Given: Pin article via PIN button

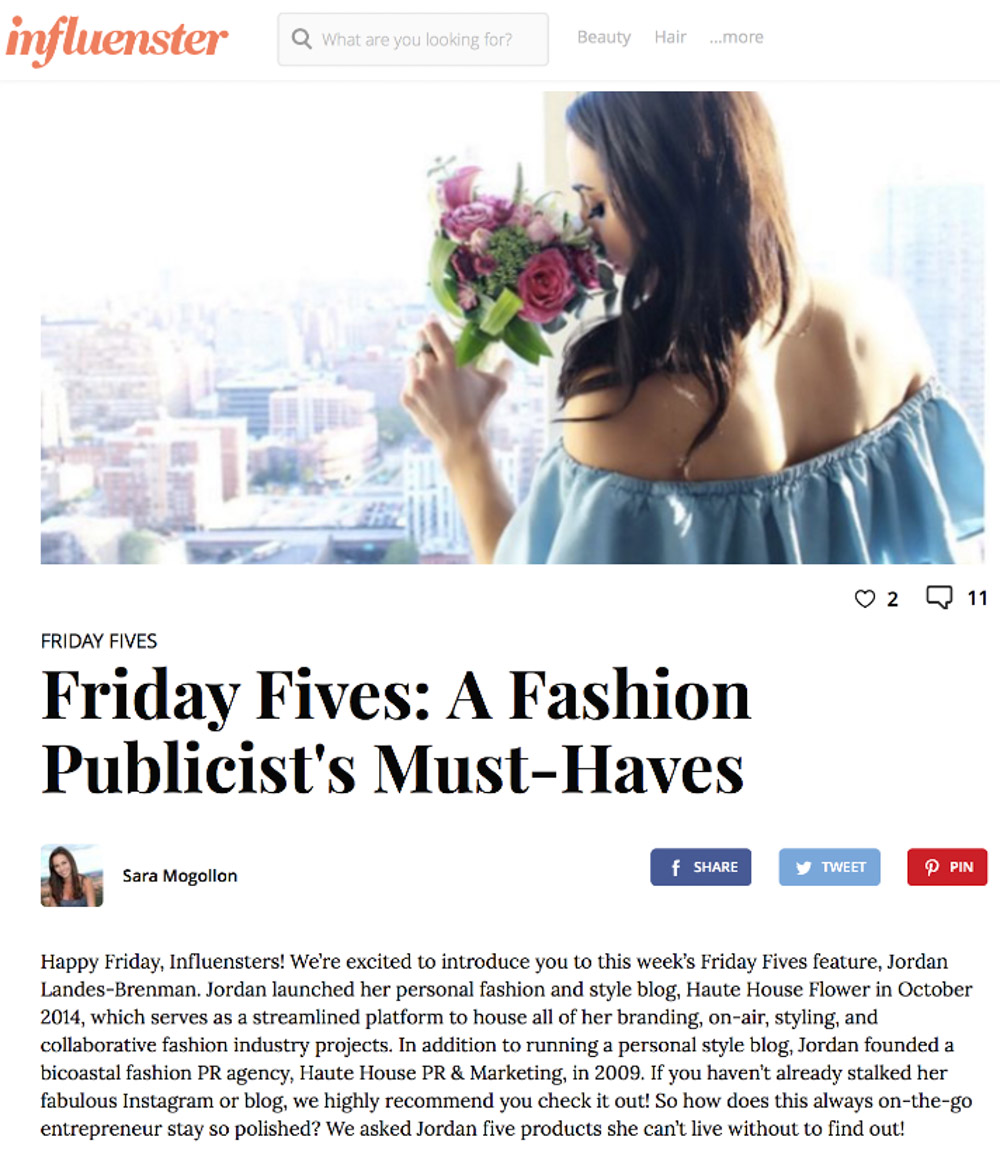Looking at the screenshot, I should (947, 867).
